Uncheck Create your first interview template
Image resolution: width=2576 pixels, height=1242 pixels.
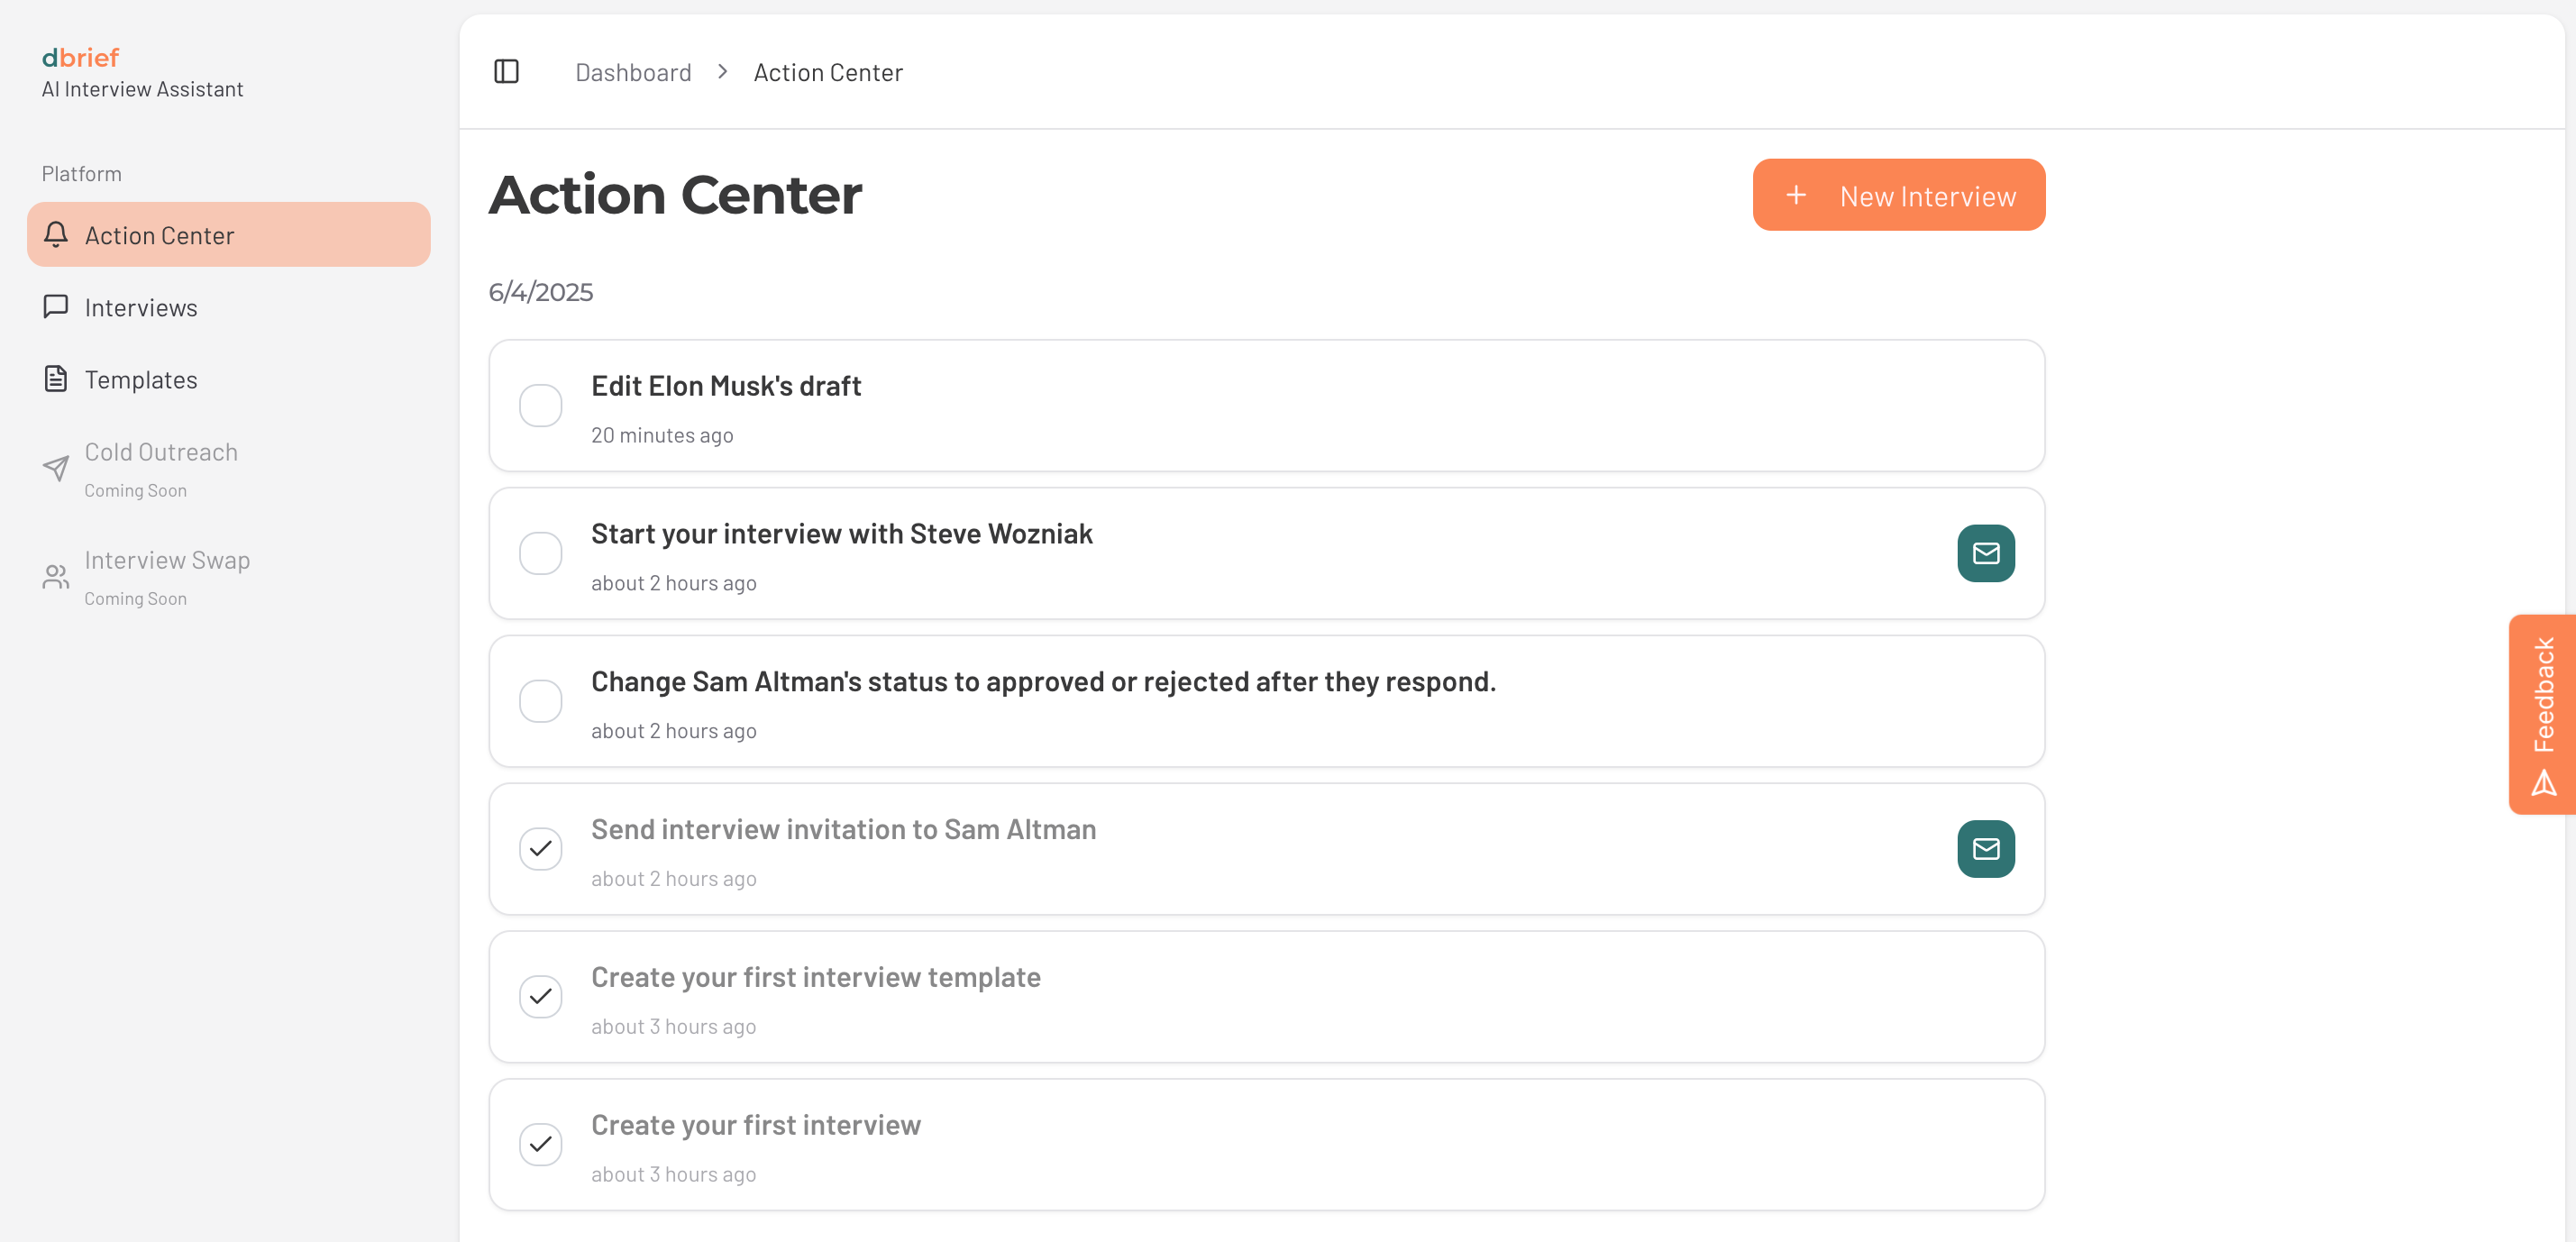coord(541,997)
